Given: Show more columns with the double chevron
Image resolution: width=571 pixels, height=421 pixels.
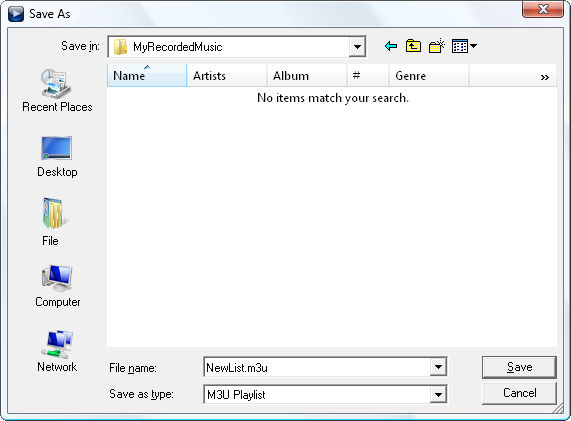Looking at the screenshot, I should coord(545,77).
